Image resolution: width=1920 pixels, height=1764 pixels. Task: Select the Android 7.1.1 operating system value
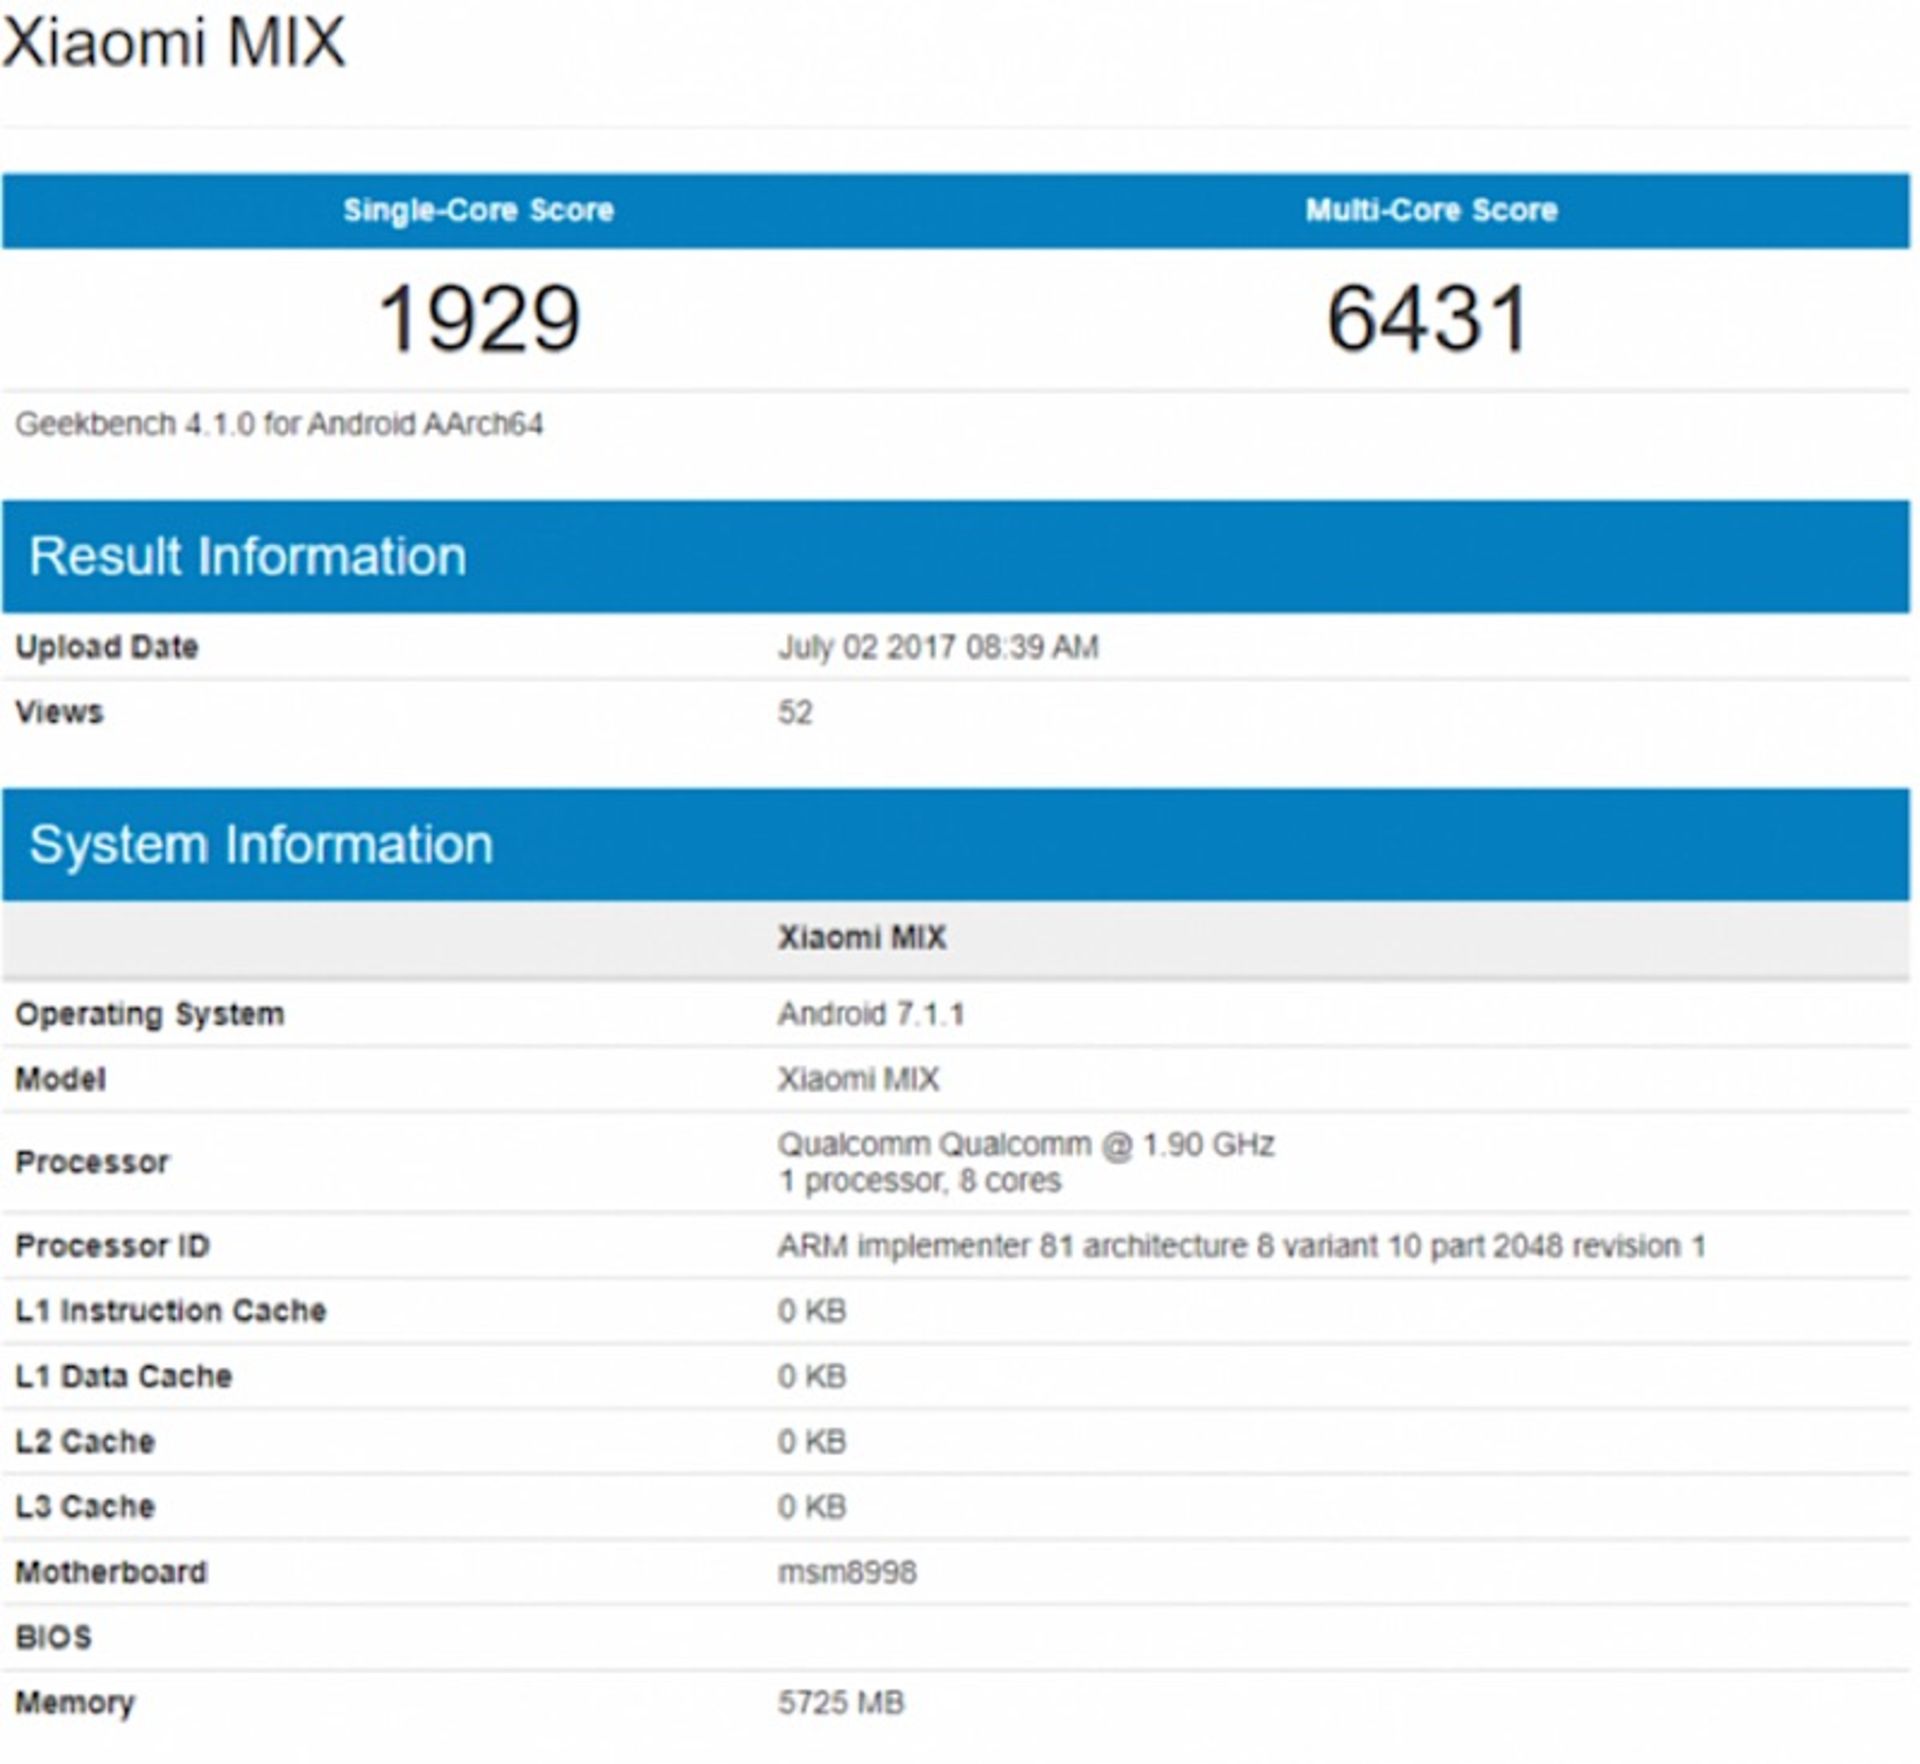(x=871, y=1014)
